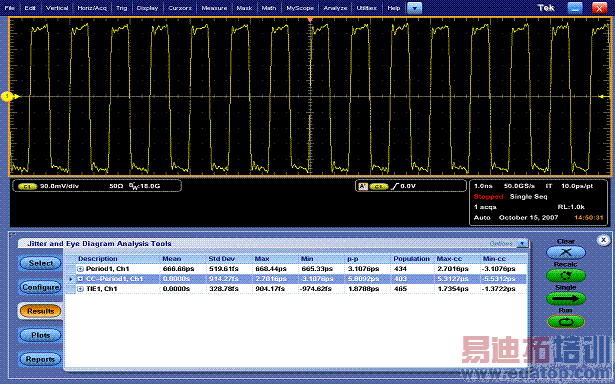Click the Mean column header
The width and height of the screenshot is (615, 384).
tap(172, 259)
